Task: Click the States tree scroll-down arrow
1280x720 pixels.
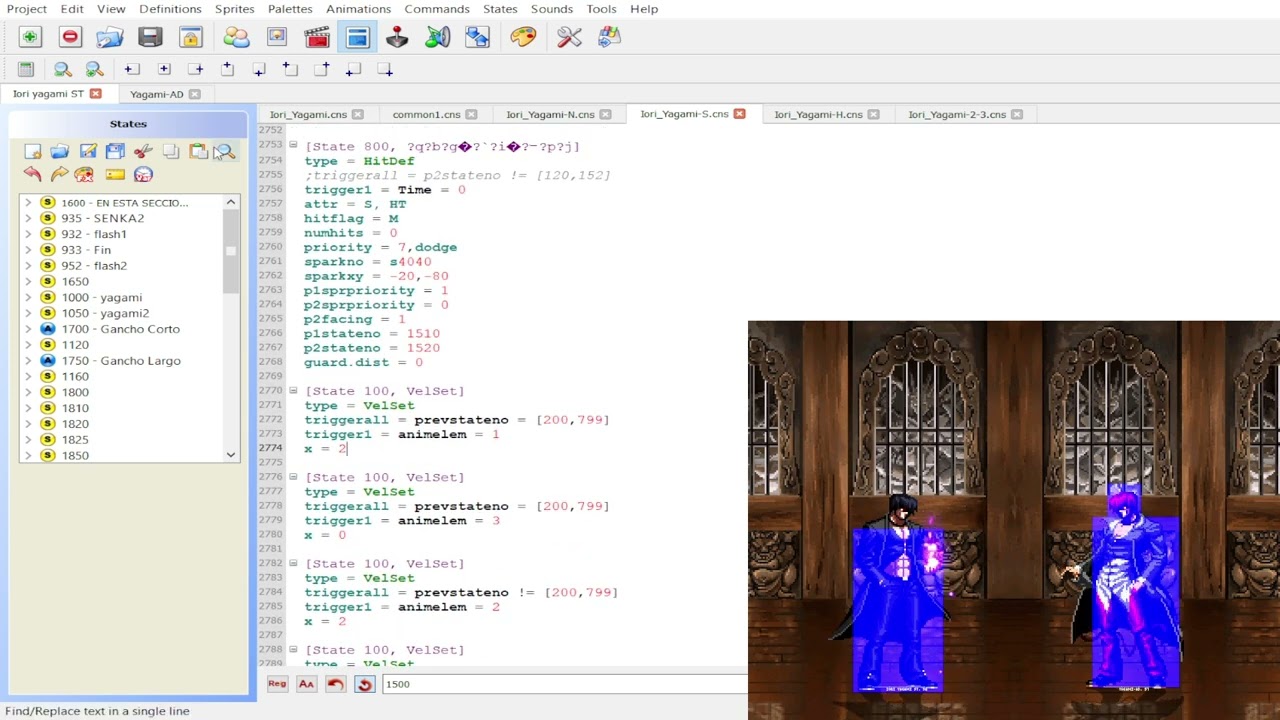Action: pos(231,455)
